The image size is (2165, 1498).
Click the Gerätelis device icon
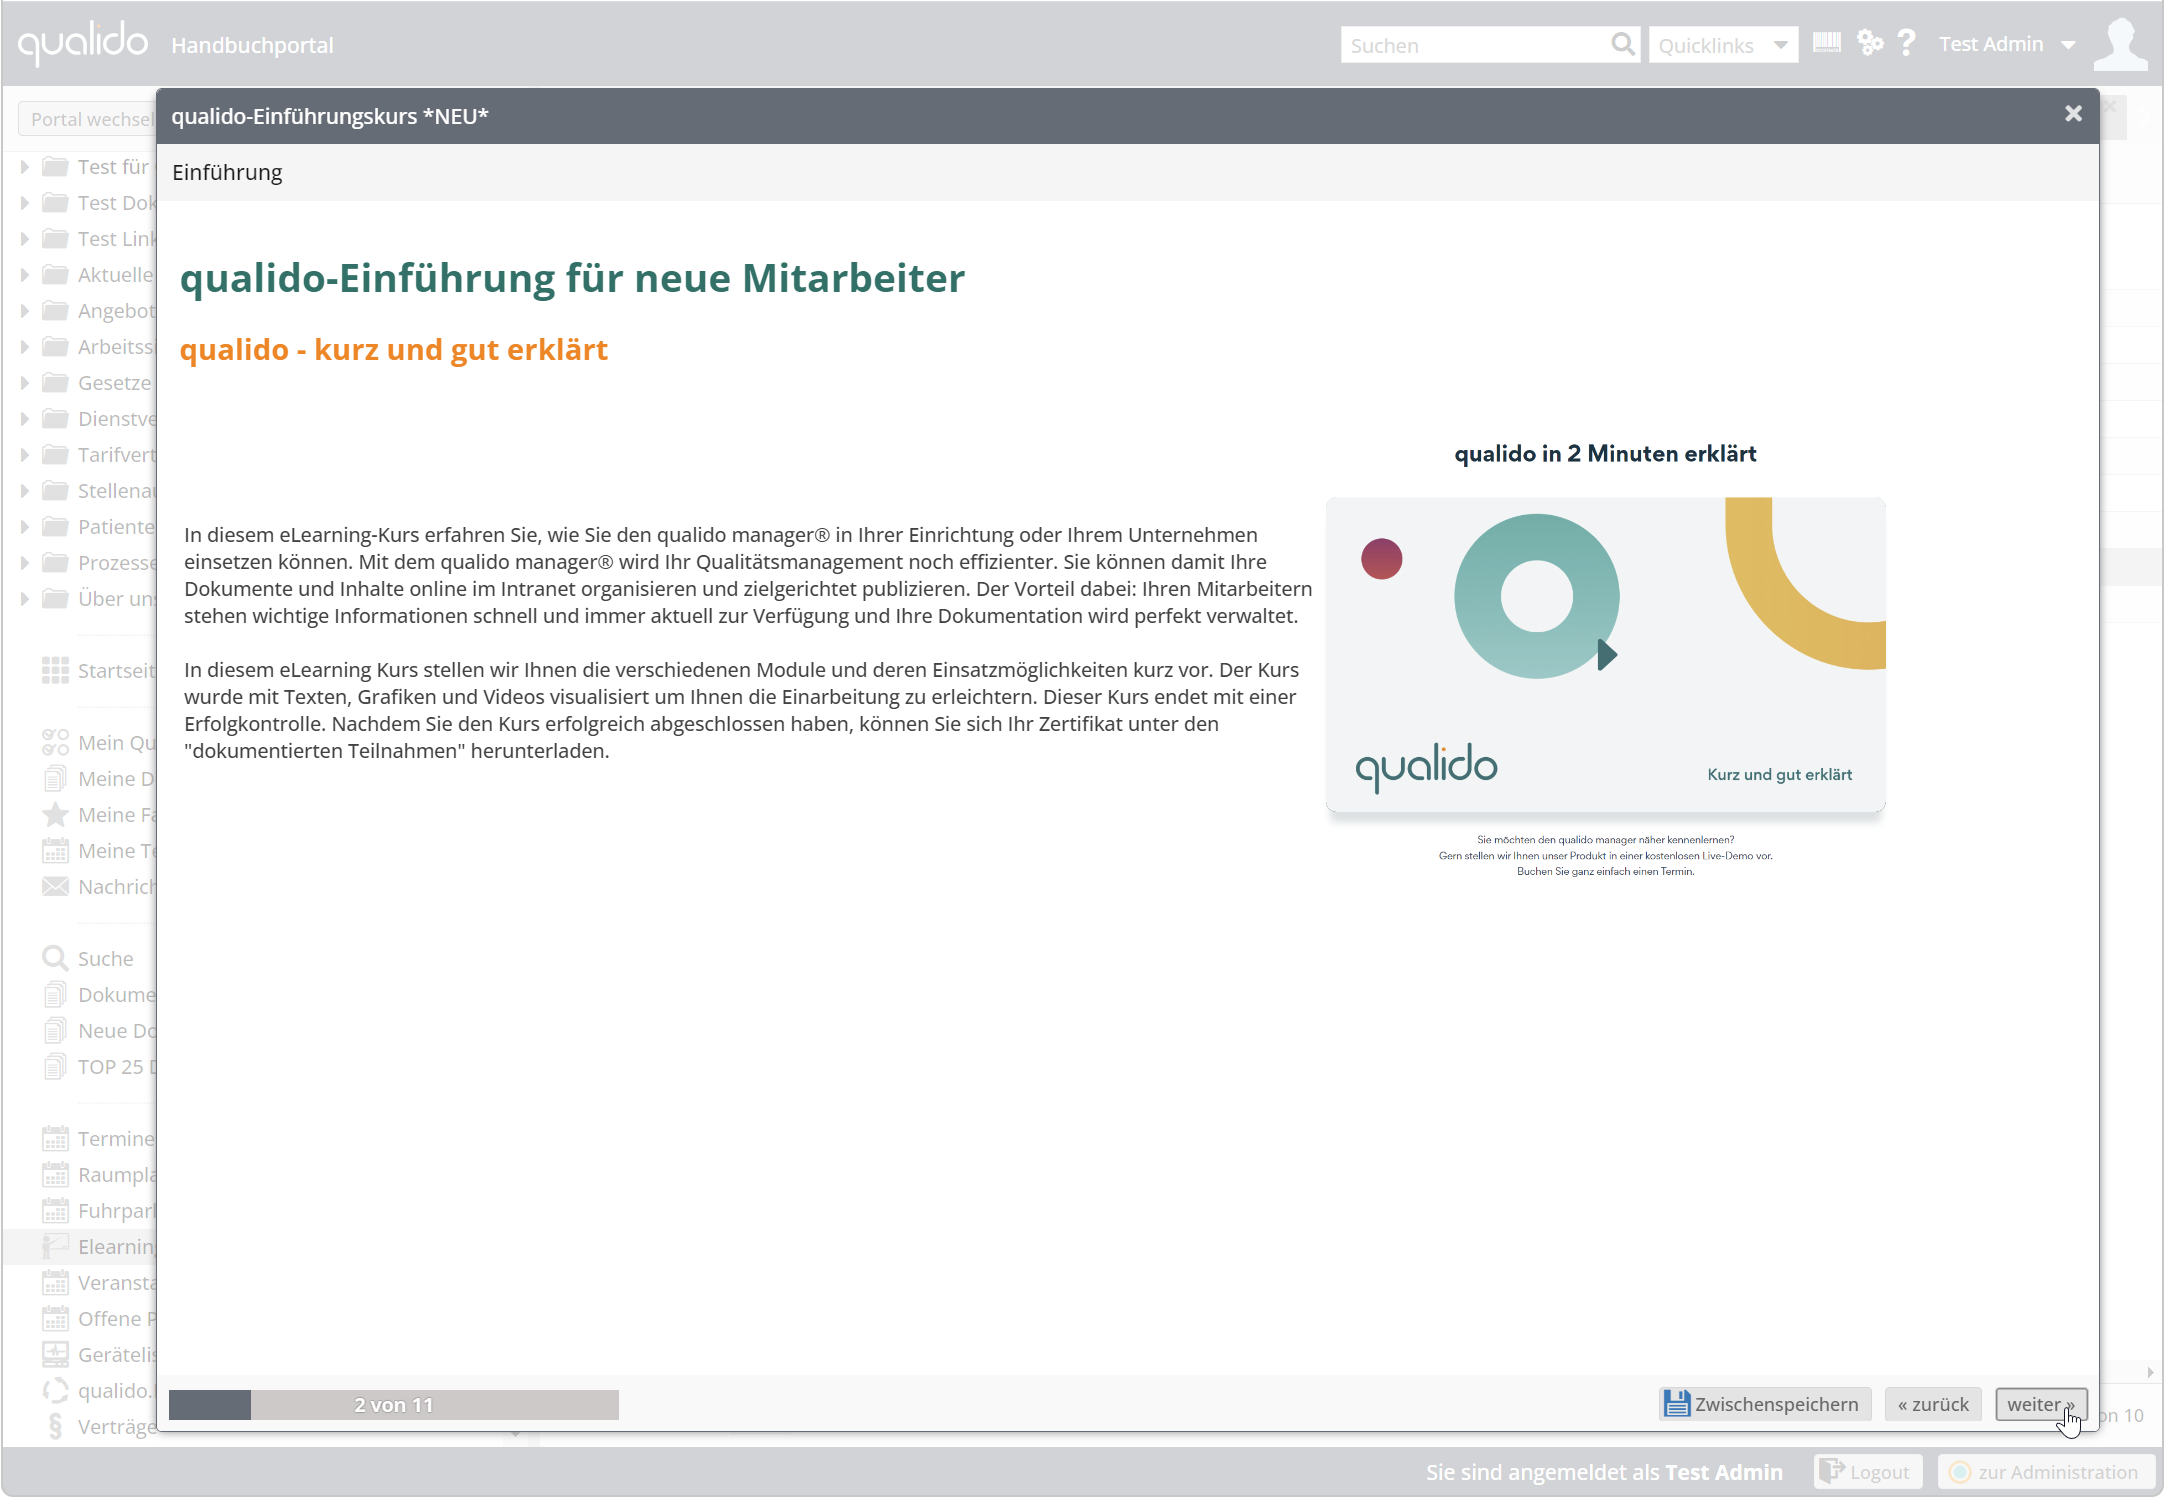[x=55, y=1354]
